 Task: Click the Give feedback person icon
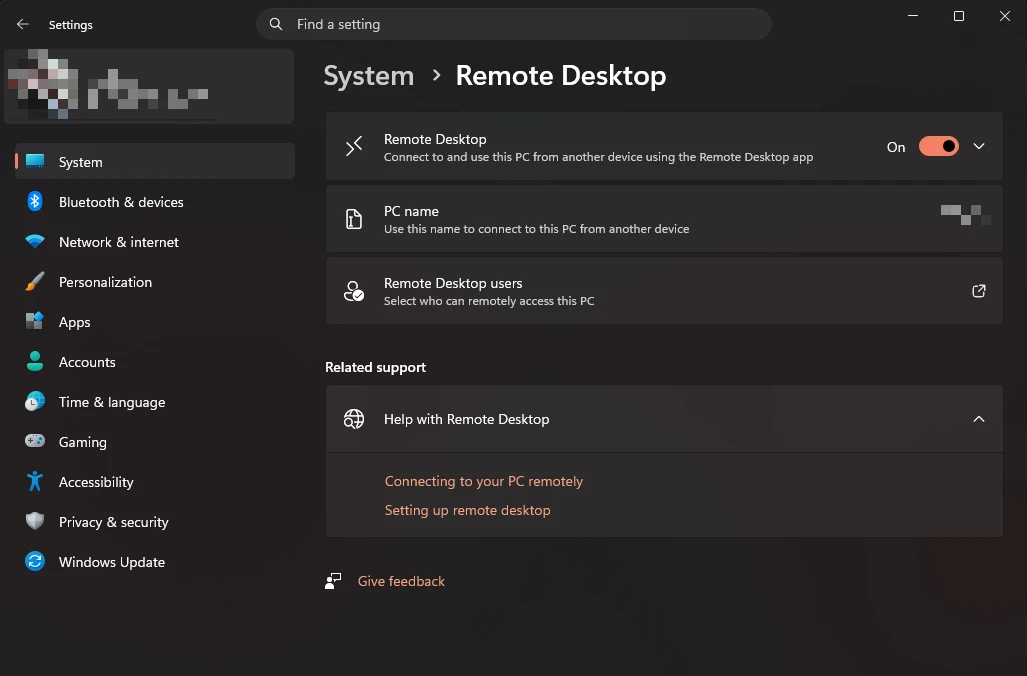pos(333,581)
